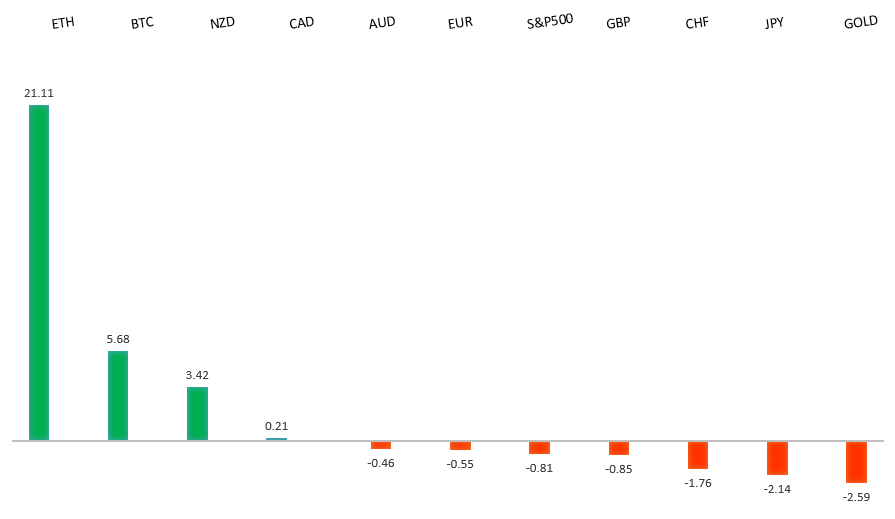Select the 0.21 value label for CAD
Viewport: 895px width, 519px height.
tap(276, 426)
